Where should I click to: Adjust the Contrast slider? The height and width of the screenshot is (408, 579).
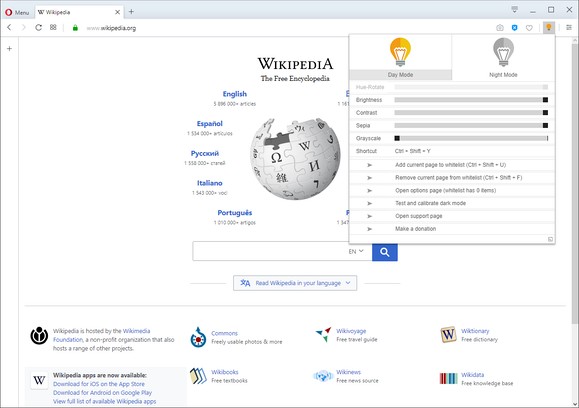471,113
